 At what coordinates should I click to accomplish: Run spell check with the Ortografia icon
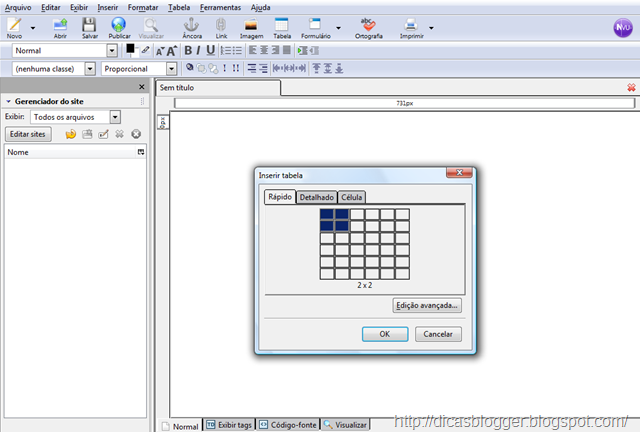[369, 28]
